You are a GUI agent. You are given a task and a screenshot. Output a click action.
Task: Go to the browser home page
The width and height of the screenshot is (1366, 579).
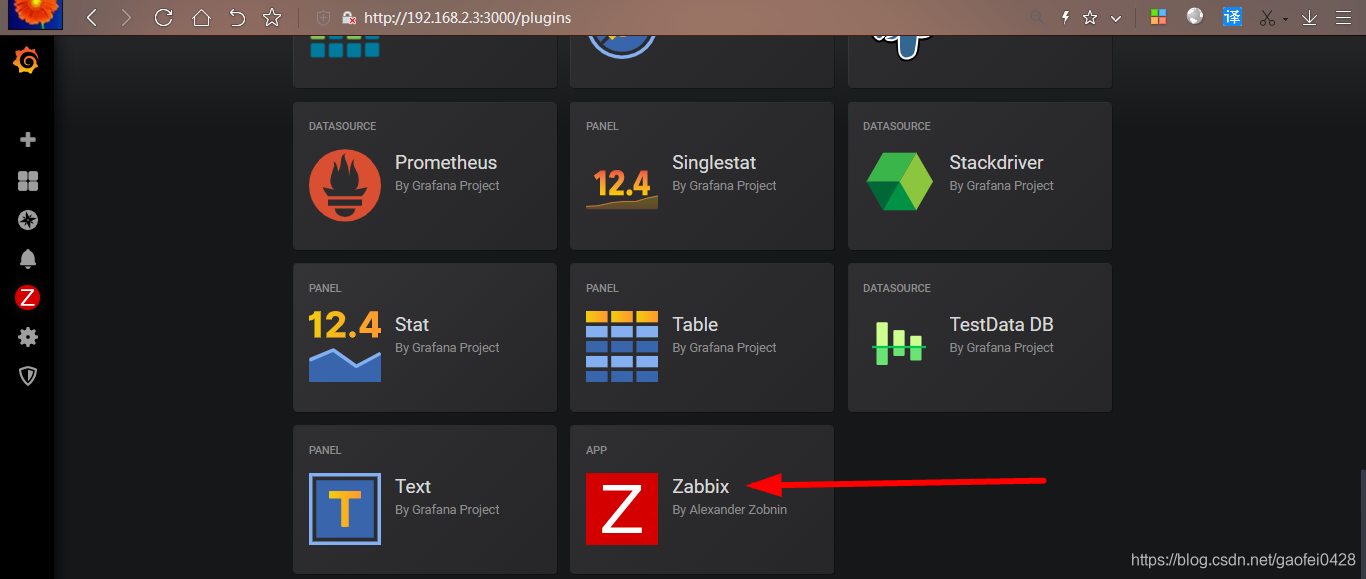201,17
